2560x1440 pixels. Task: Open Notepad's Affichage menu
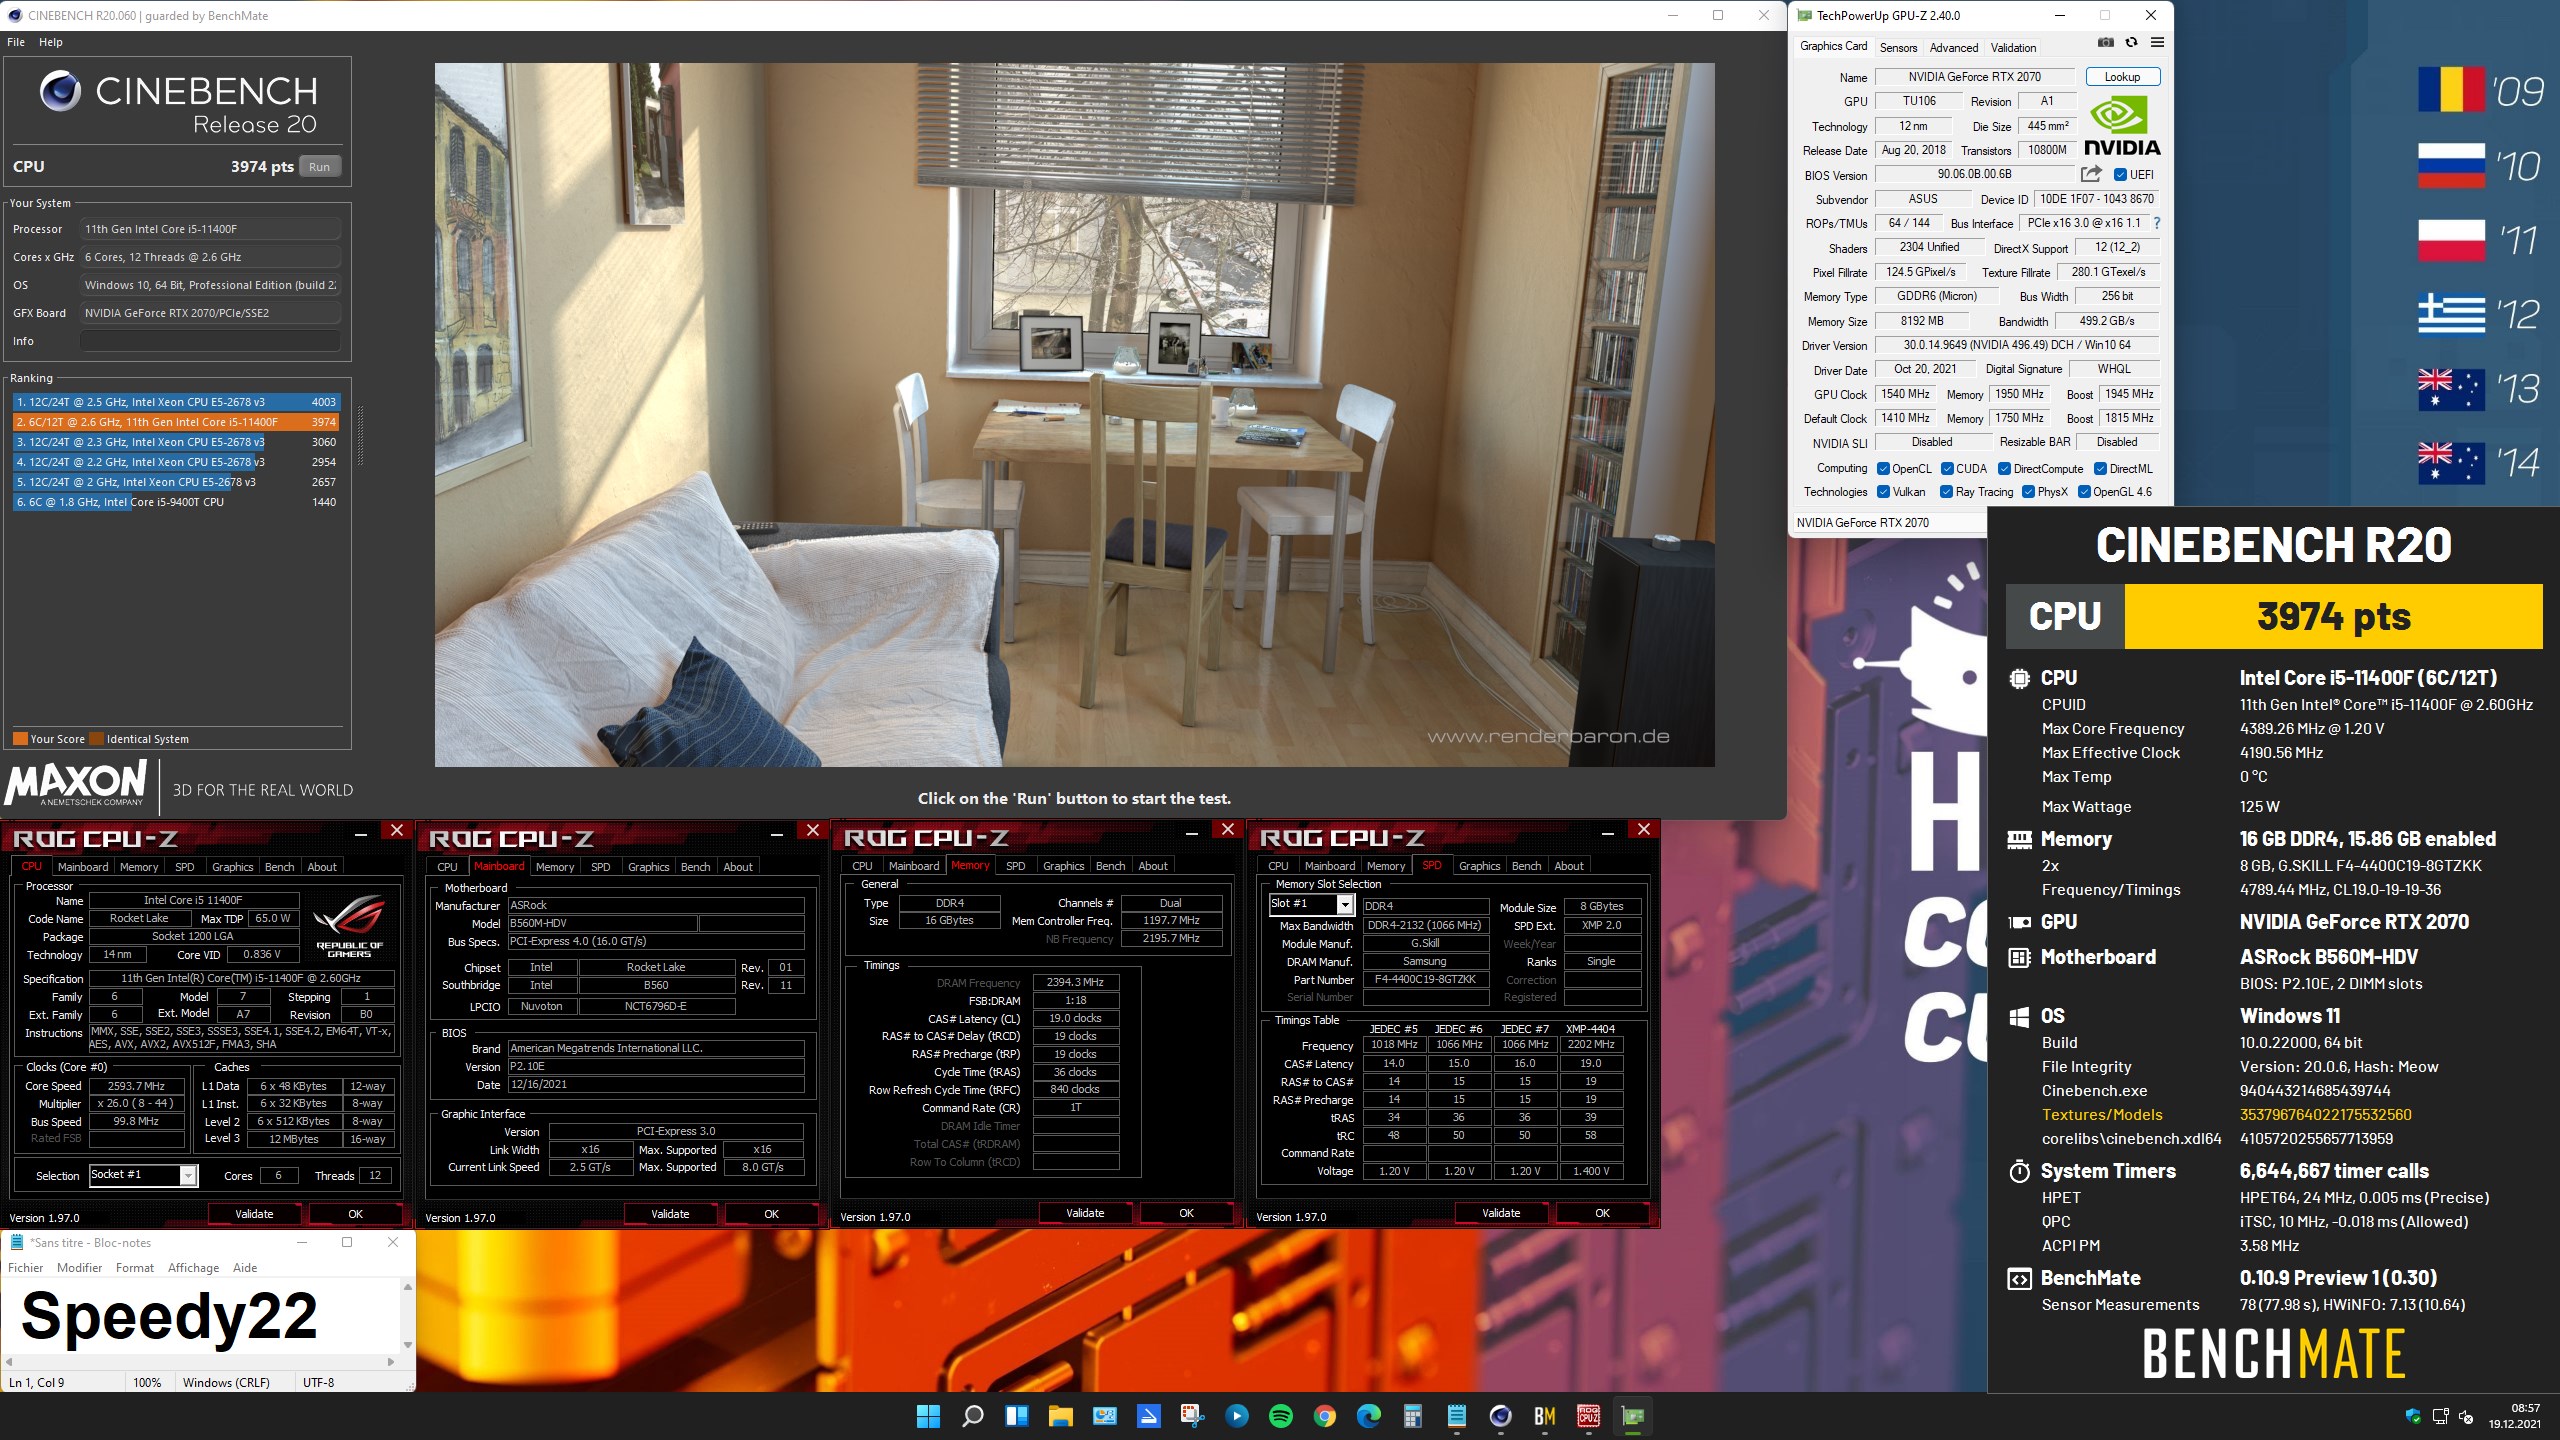pyautogui.click(x=193, y=1268)
